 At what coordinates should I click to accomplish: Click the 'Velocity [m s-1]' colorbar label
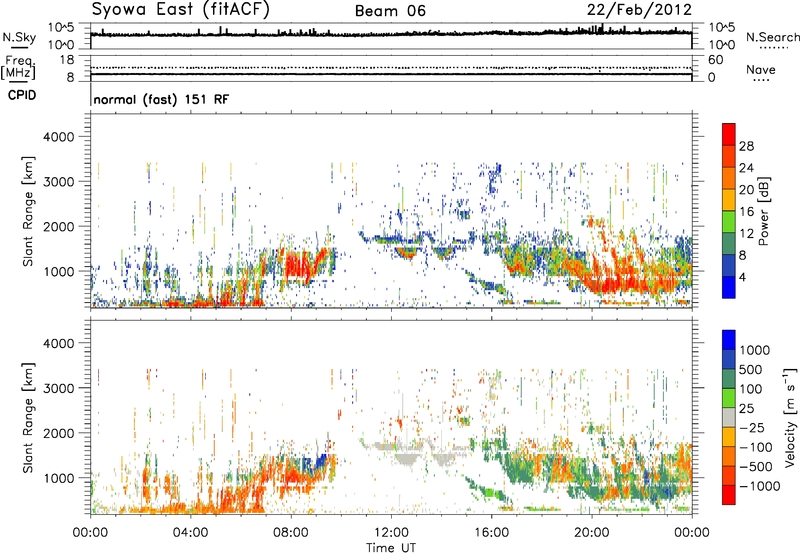coord(790,417)
